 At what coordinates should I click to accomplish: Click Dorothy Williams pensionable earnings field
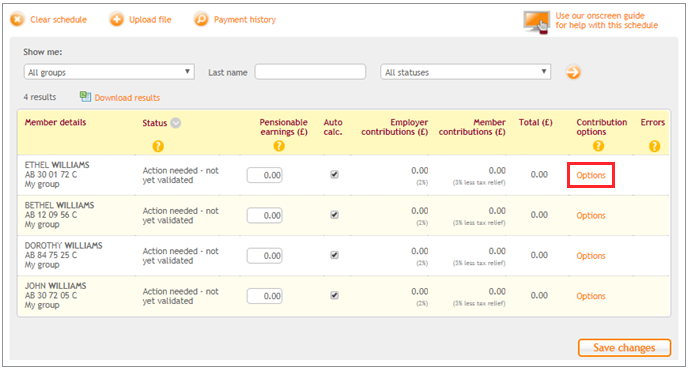pyautogui.click(x=265, y=256)
